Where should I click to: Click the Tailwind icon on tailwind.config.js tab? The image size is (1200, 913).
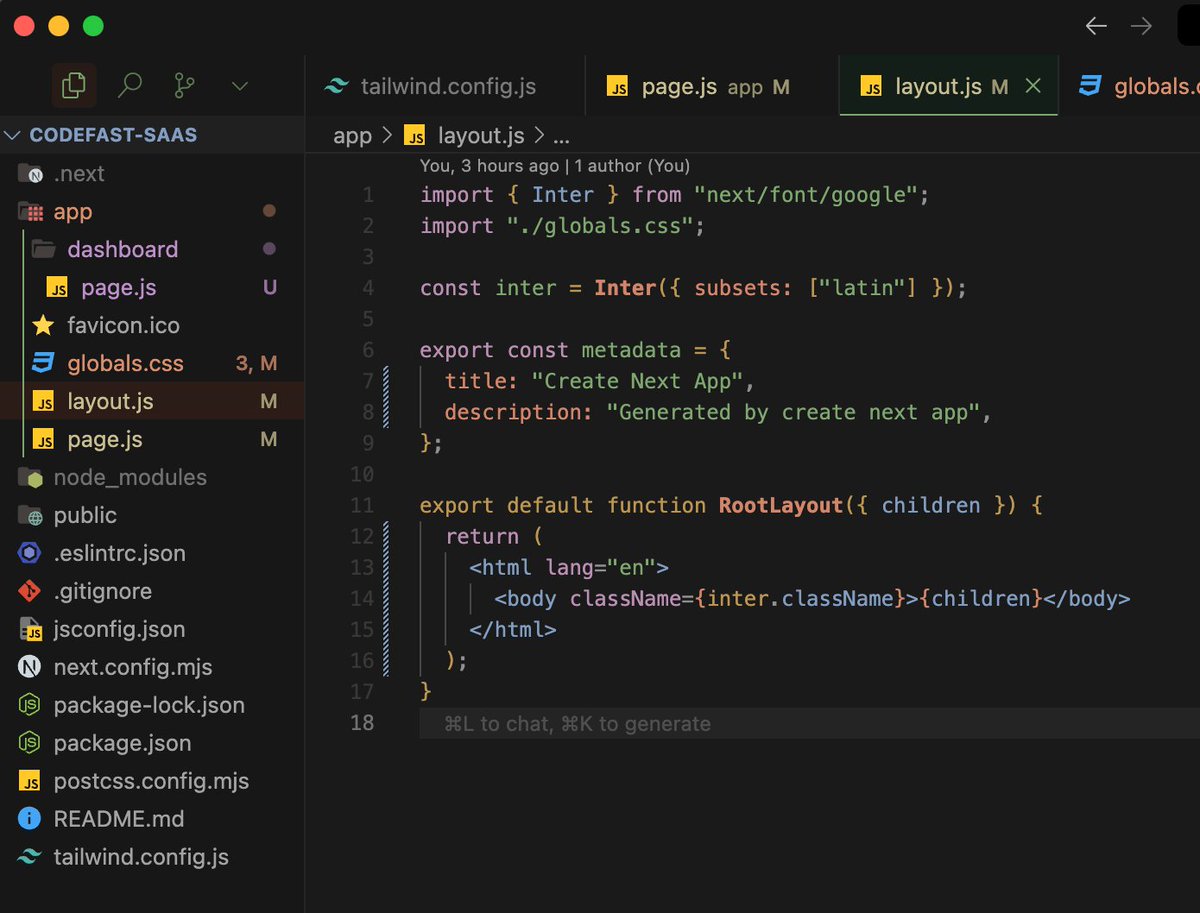click(334, 86)
